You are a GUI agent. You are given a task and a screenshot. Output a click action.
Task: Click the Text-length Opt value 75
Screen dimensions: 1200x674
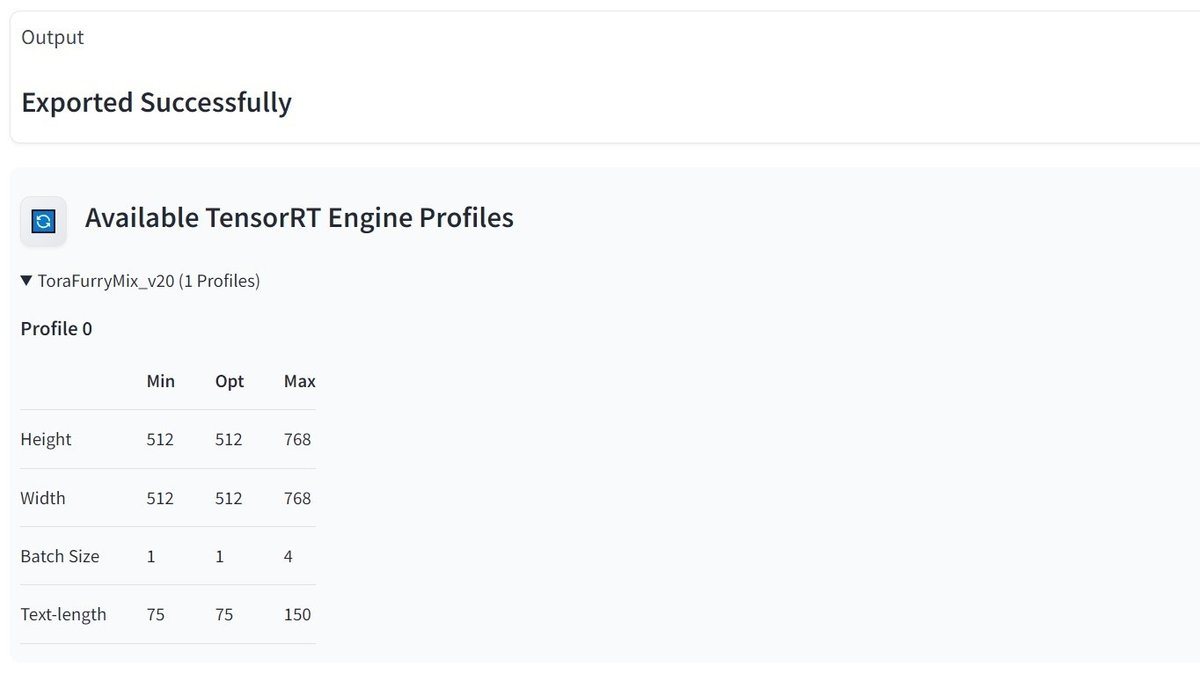click(224, 614)
